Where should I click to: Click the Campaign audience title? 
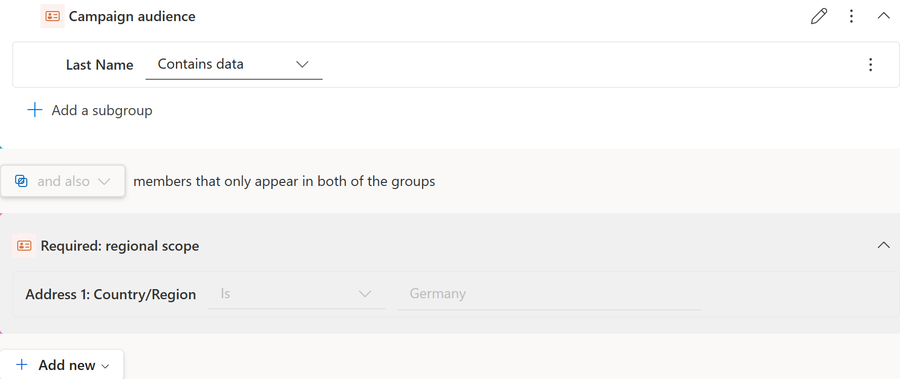[132, 17]
